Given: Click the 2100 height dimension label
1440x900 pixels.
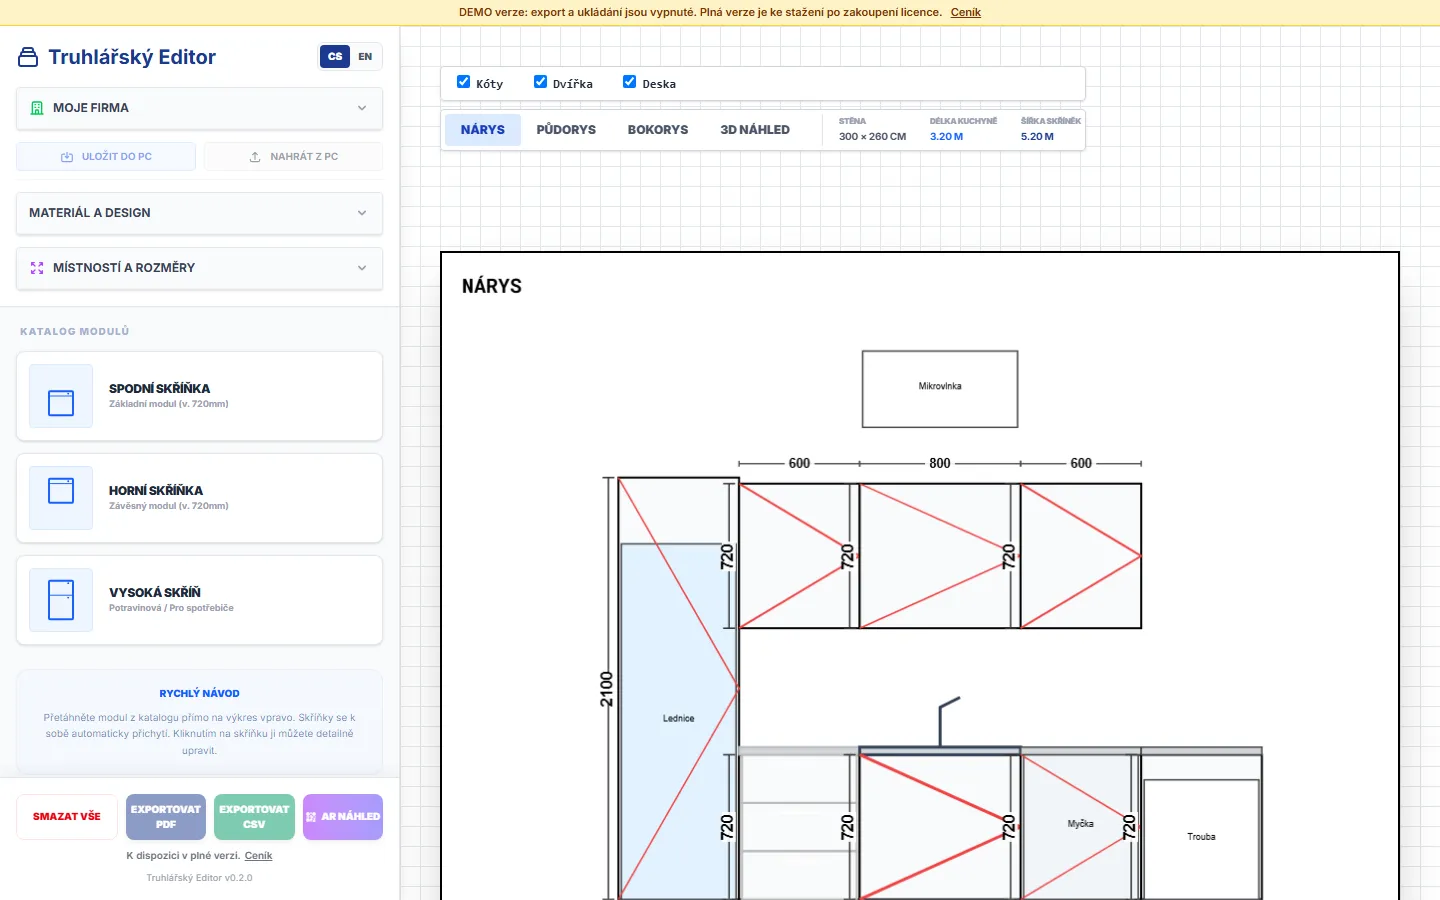Looking at the screenshot, I should 606,689.
